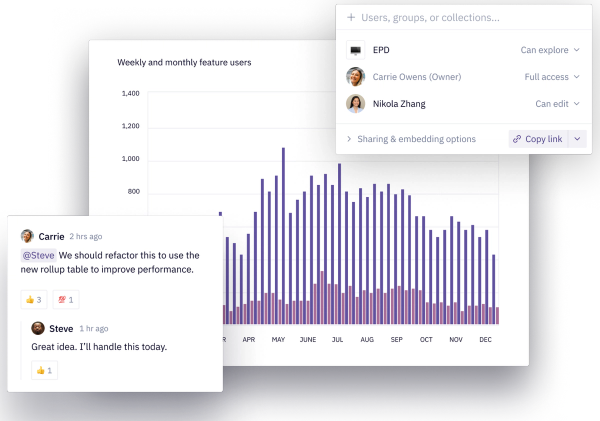Click the DEC month label on chart axis
This screenshot has height=421, width=600.
coord(485,339)
